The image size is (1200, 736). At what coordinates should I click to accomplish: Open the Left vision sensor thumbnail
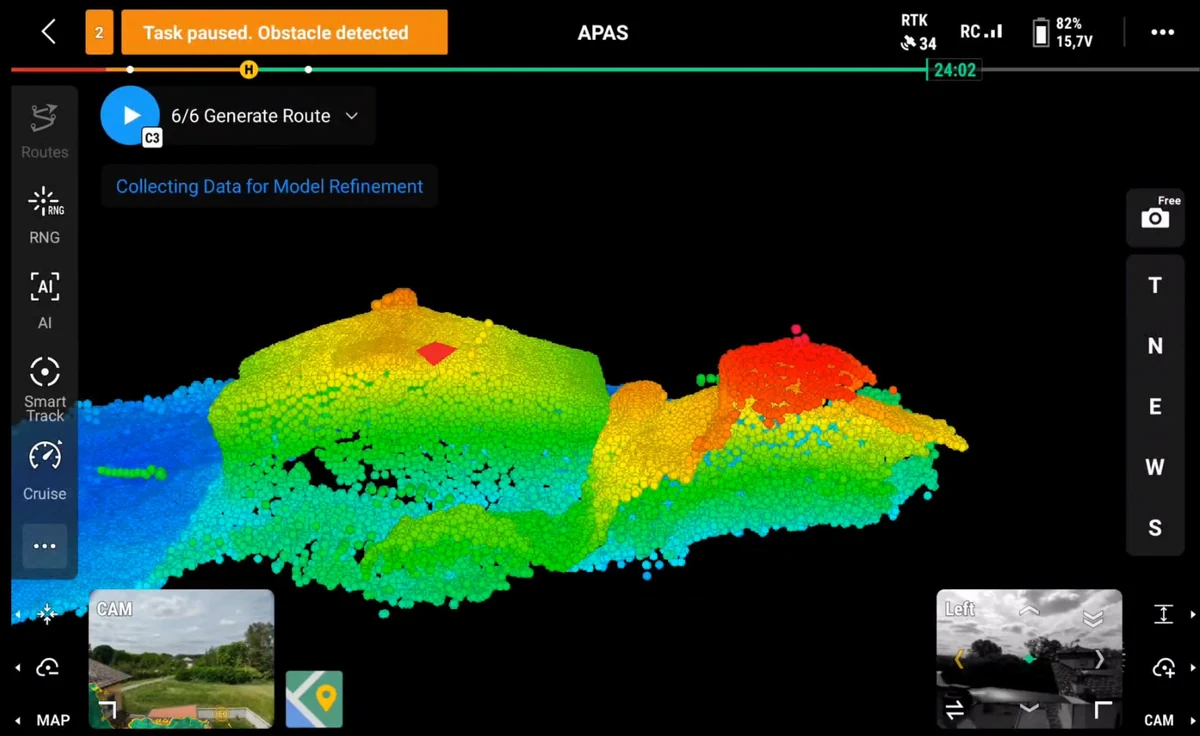(1029, 658)
